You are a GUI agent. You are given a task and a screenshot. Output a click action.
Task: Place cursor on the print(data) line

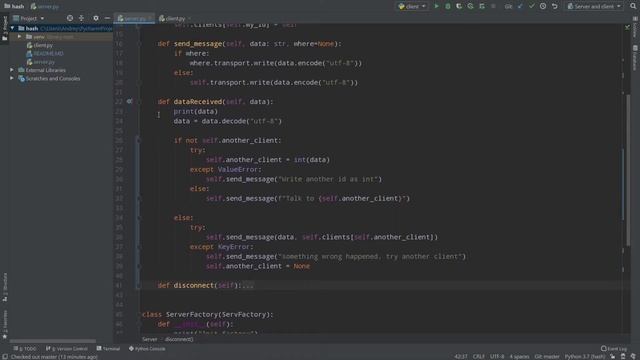coord(196,111)
